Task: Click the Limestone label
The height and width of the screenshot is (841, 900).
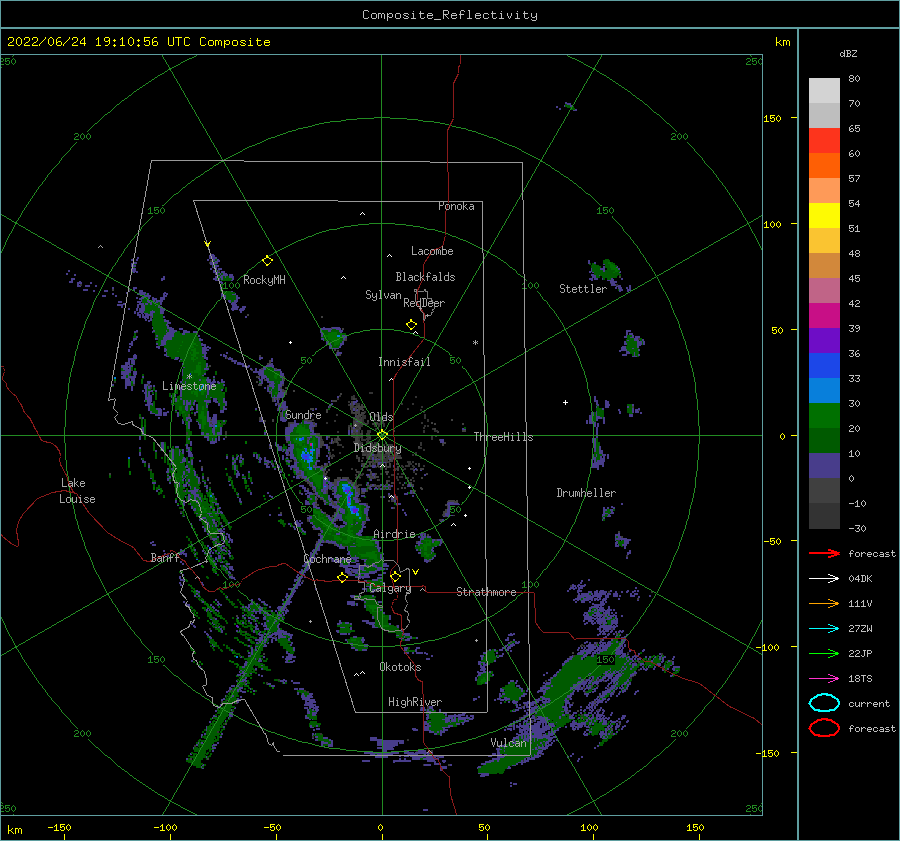Action: pos(189,386)
